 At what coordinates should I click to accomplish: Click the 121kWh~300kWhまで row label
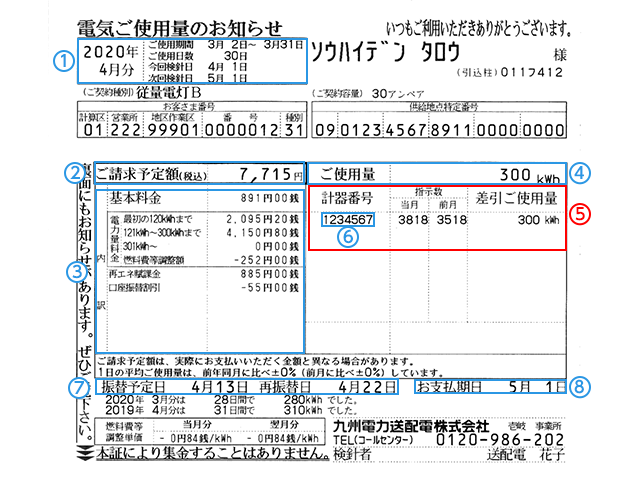point(162,233)
